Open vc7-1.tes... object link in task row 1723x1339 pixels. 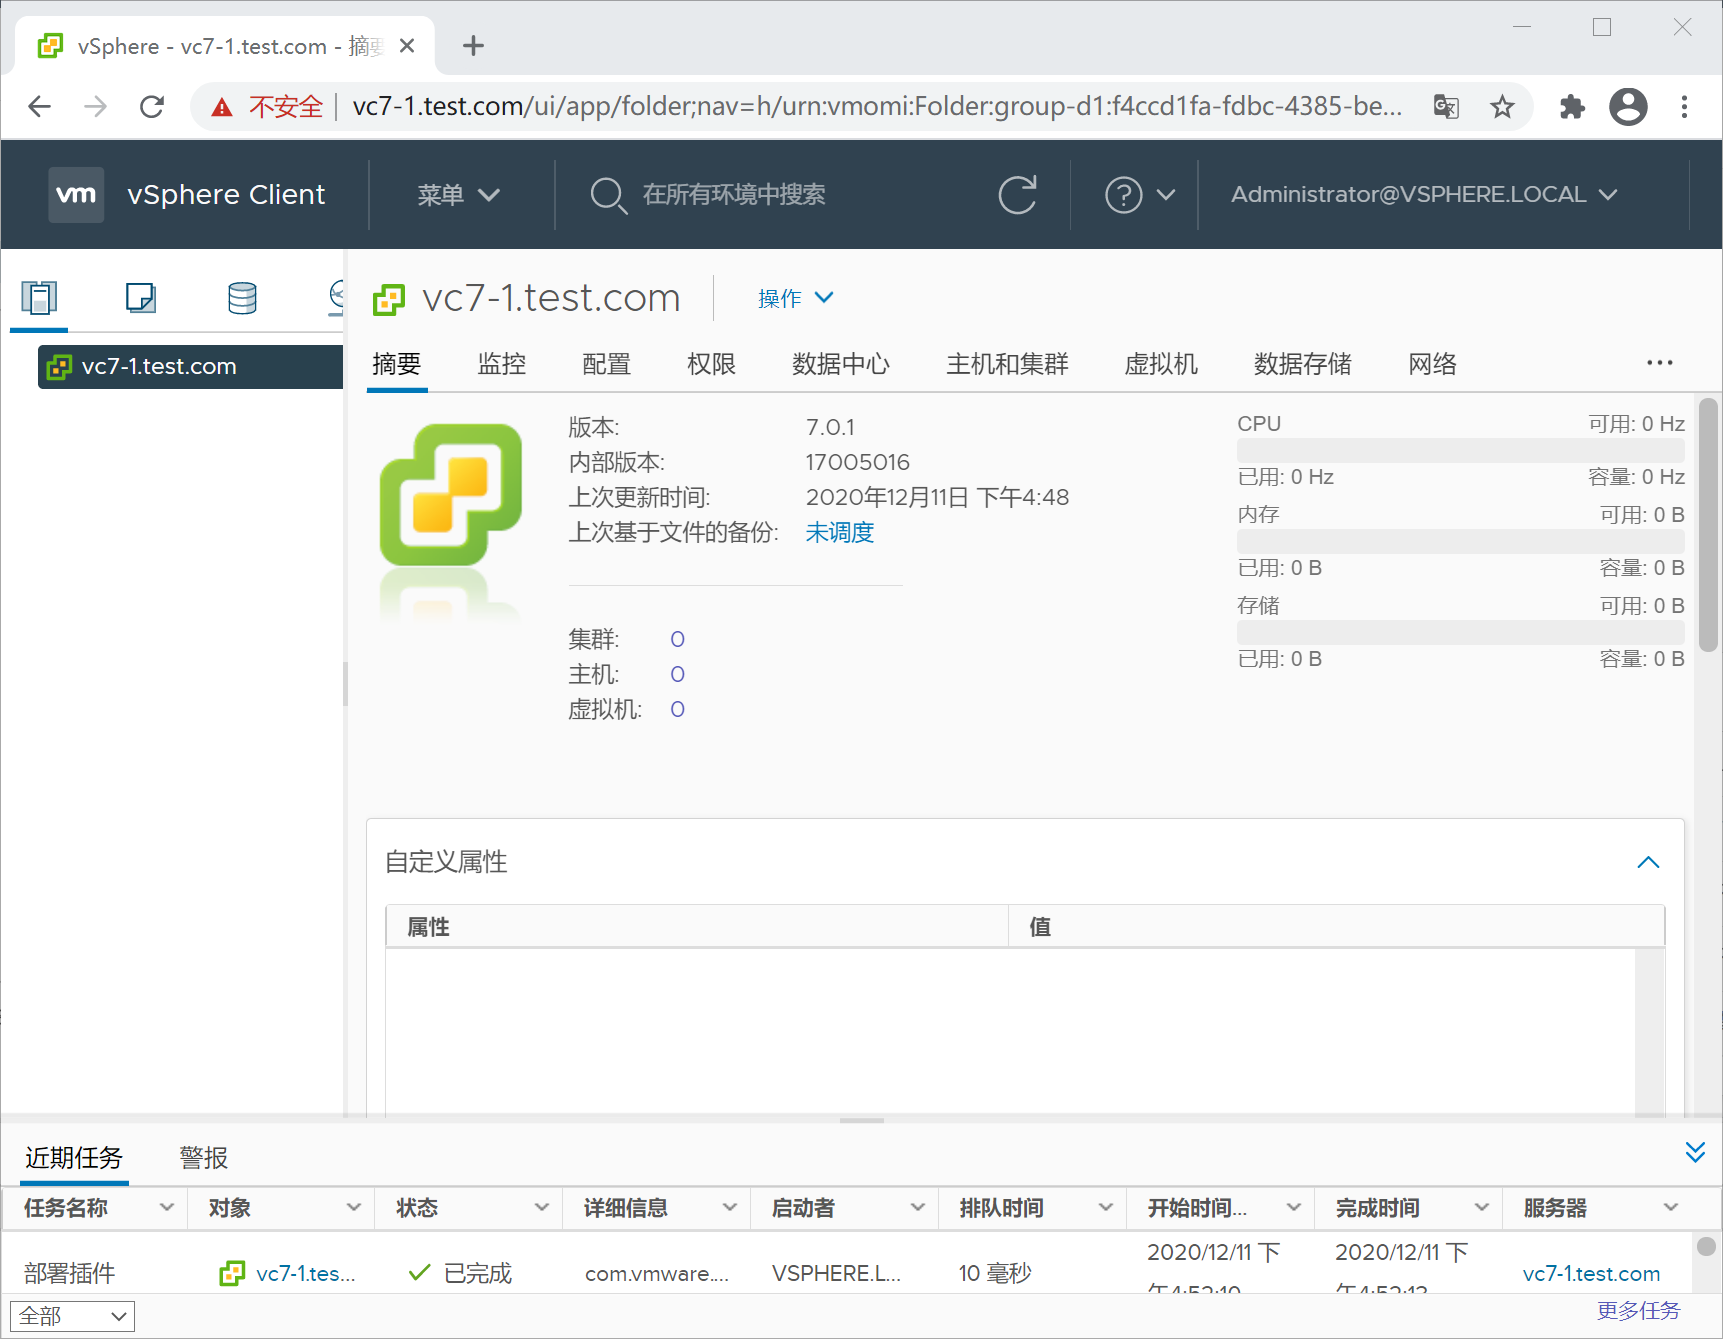click(x=306, y=1273)
